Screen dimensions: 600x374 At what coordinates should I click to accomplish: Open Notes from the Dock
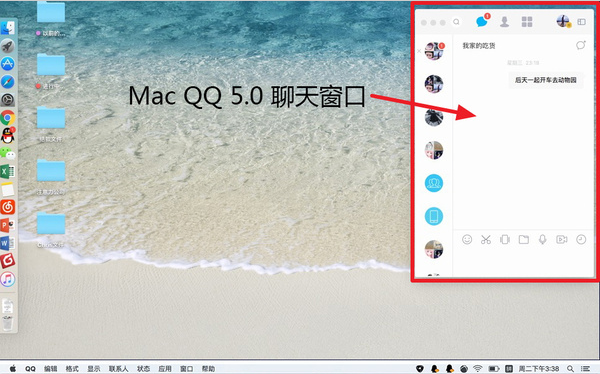pos(7,189)
